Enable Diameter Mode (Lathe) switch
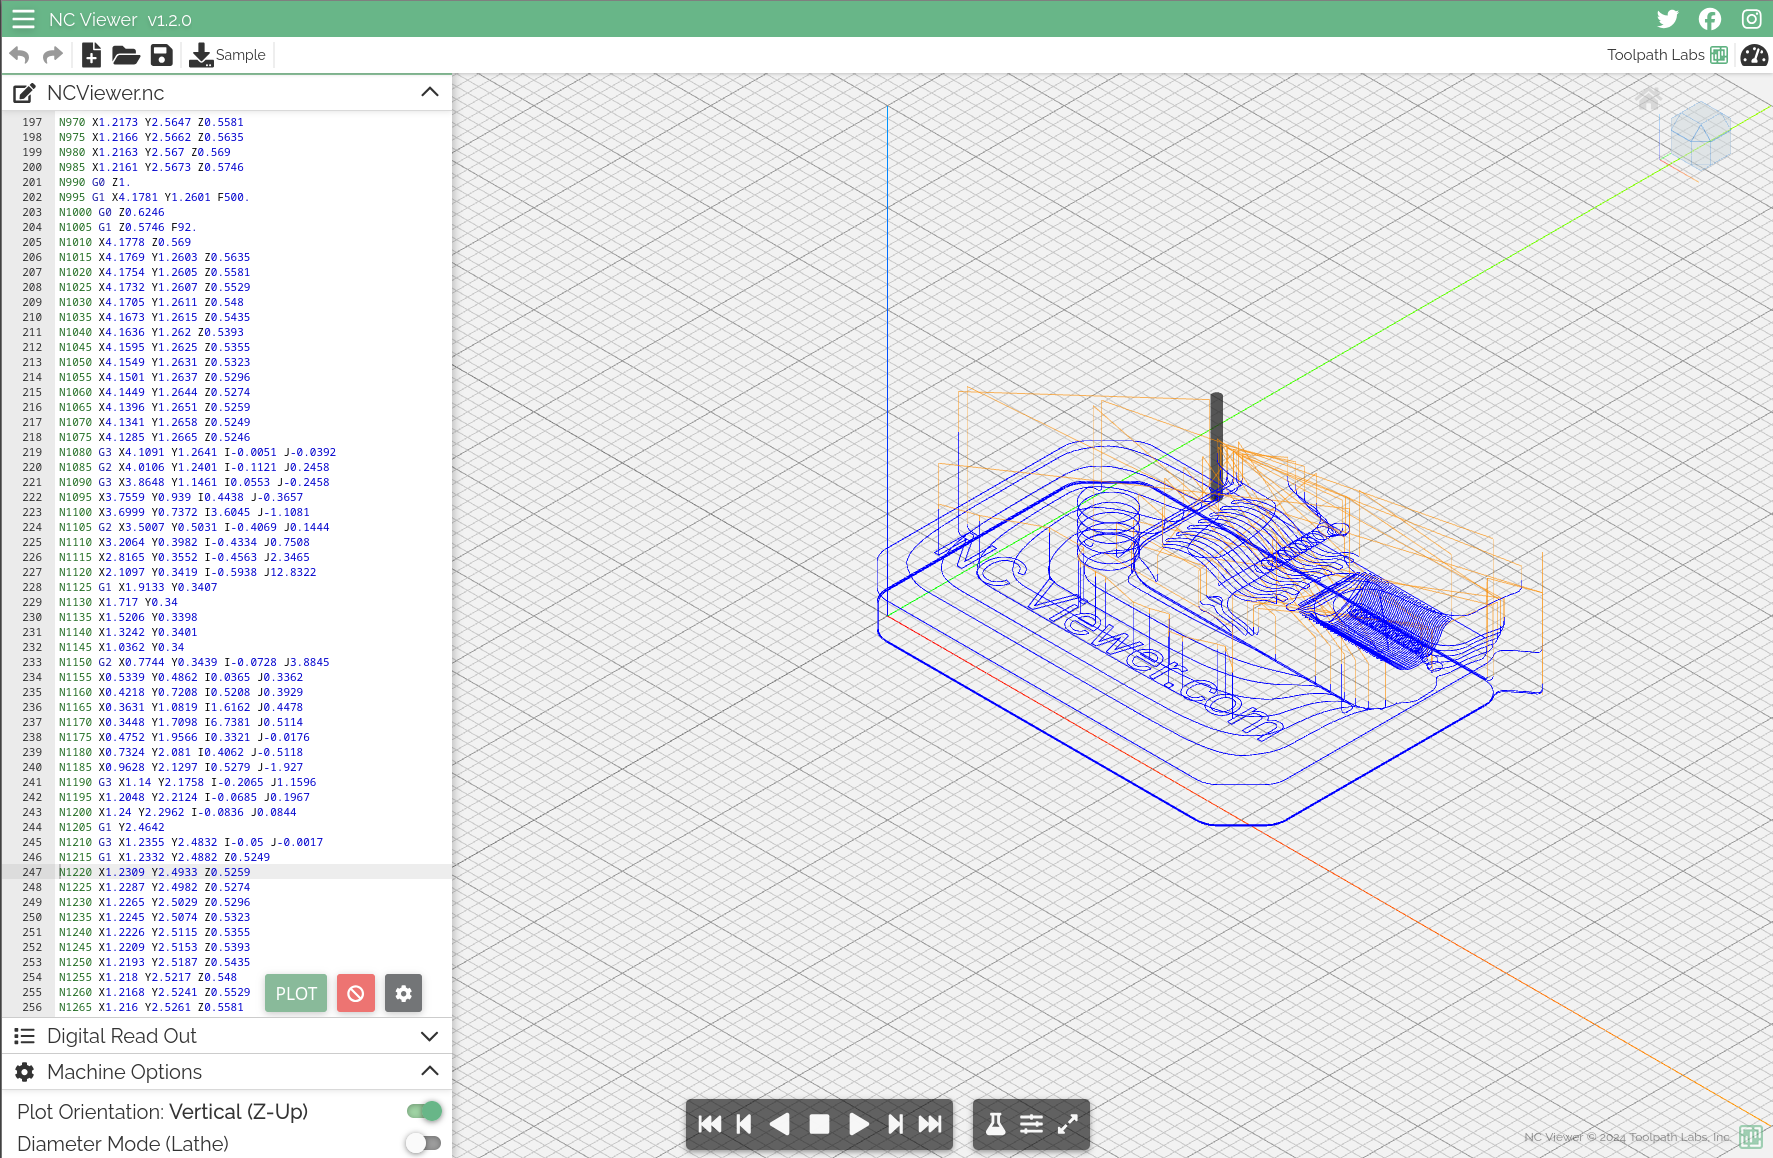The height and width of the screenshot is (1158, 1773). coord(424,1143)
